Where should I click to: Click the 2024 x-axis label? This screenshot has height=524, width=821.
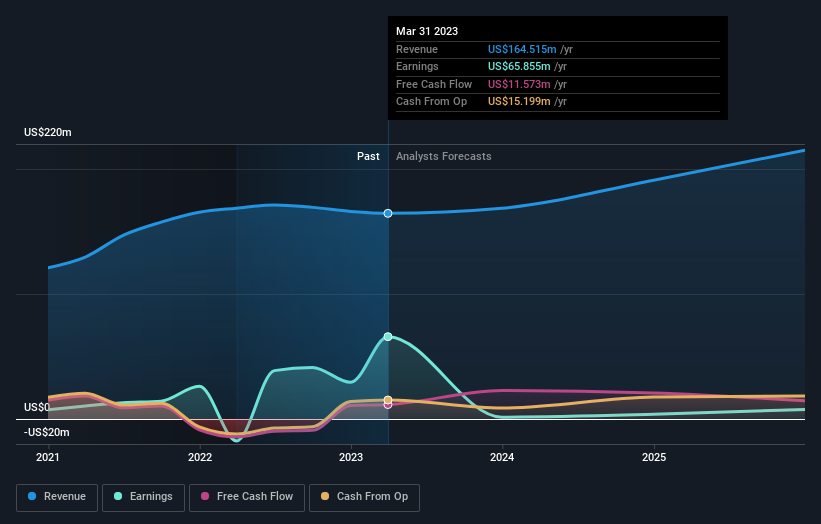tap(502, 457)
